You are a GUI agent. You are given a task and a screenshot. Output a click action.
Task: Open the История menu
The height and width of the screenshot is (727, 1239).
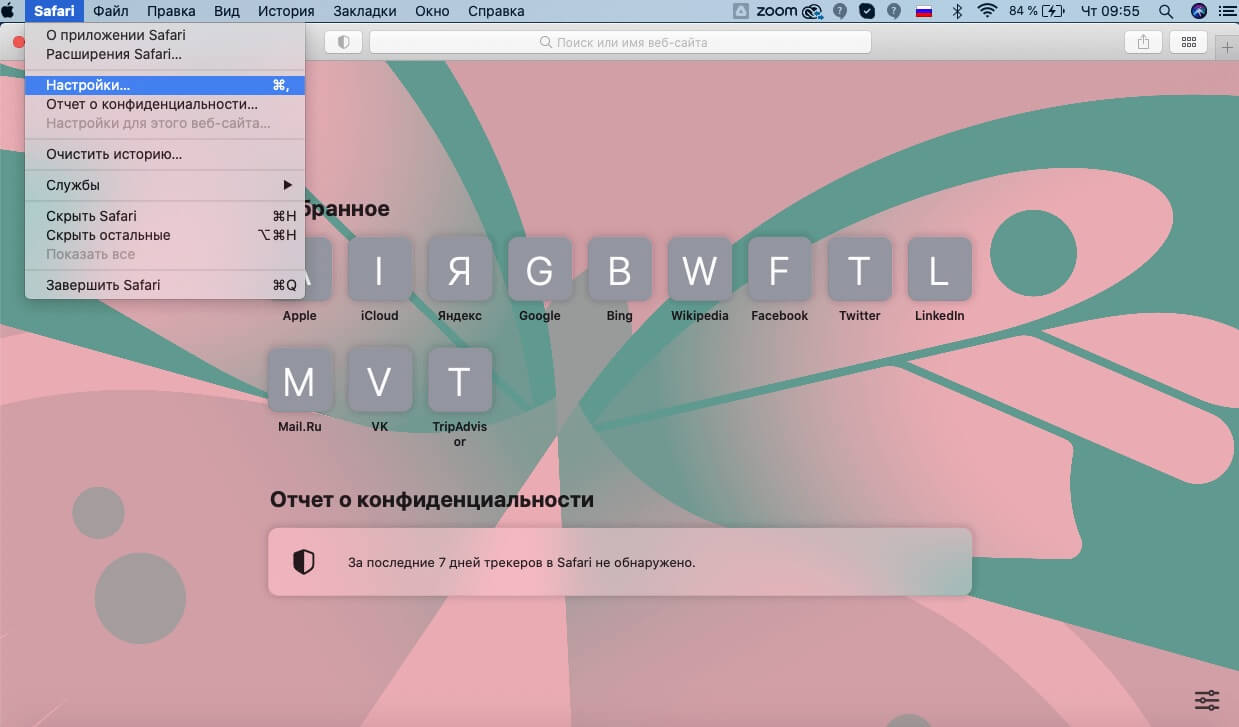coord(286,11)
